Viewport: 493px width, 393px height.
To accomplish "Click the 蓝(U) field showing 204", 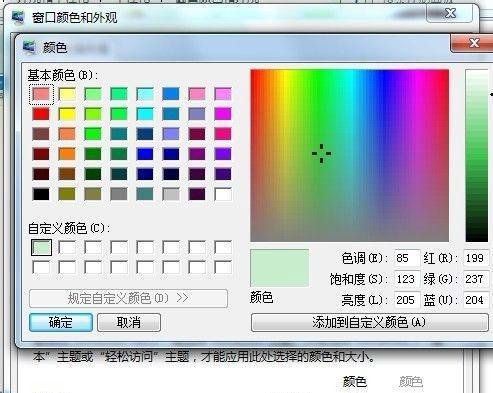I will coord(476,300).
